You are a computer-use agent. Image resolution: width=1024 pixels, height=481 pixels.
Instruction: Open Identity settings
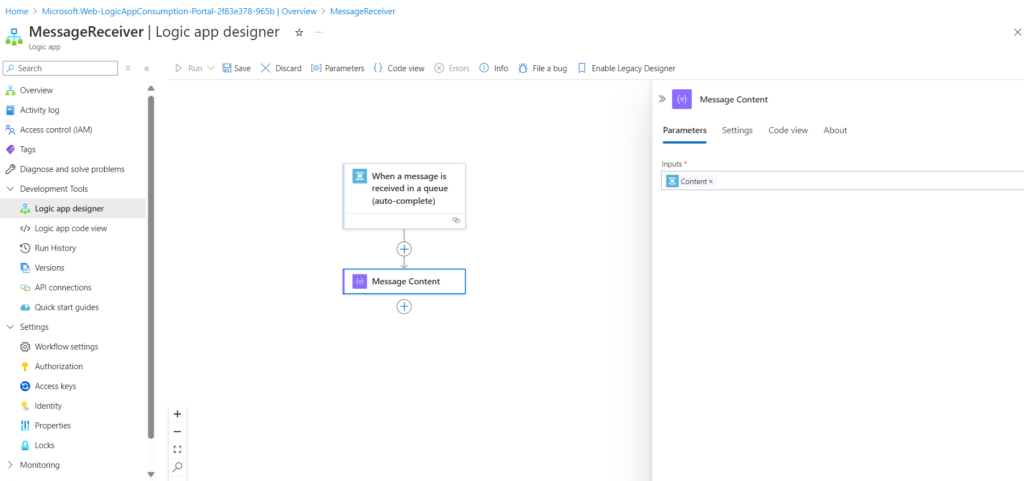[x=48, y=405]
